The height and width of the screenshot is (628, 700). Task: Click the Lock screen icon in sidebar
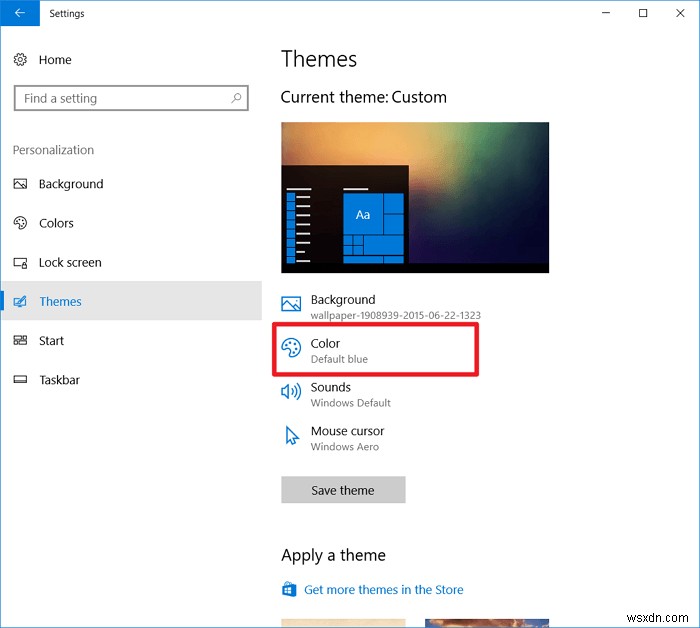tap(20, 262)
